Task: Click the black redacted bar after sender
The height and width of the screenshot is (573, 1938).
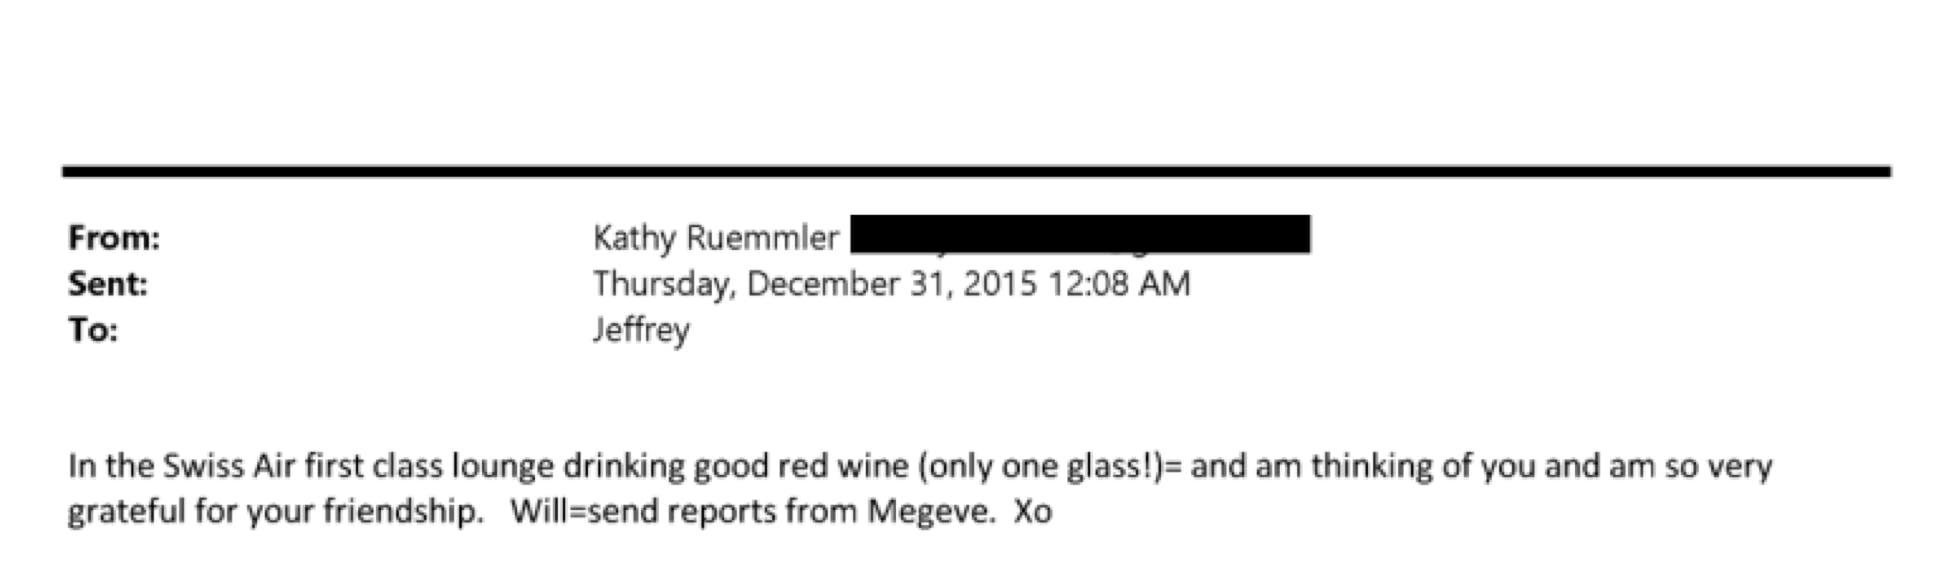Action: click(1080, 234)
